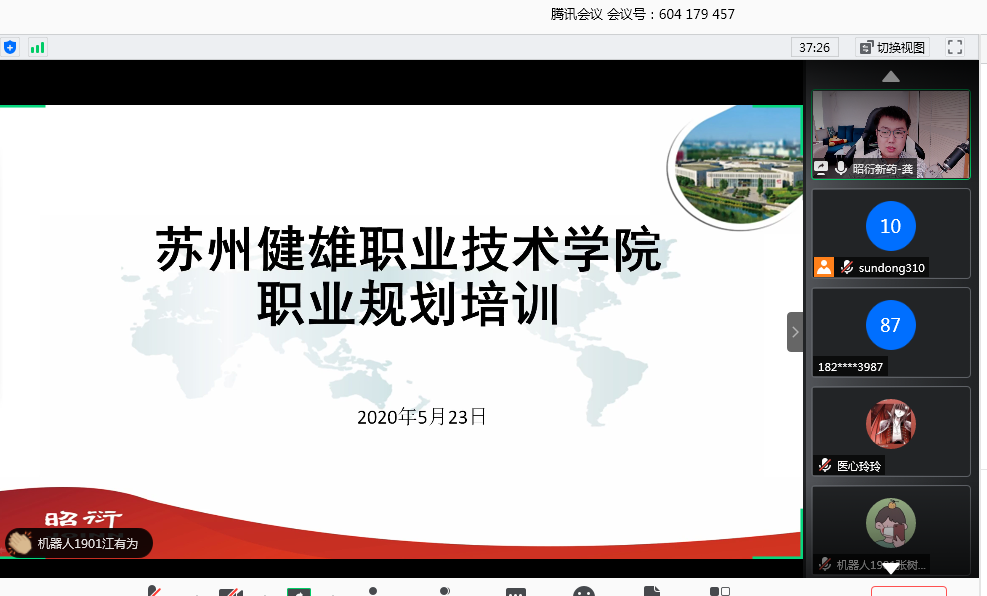Select the 医心玲玲 participant tile

coord(890,431)
